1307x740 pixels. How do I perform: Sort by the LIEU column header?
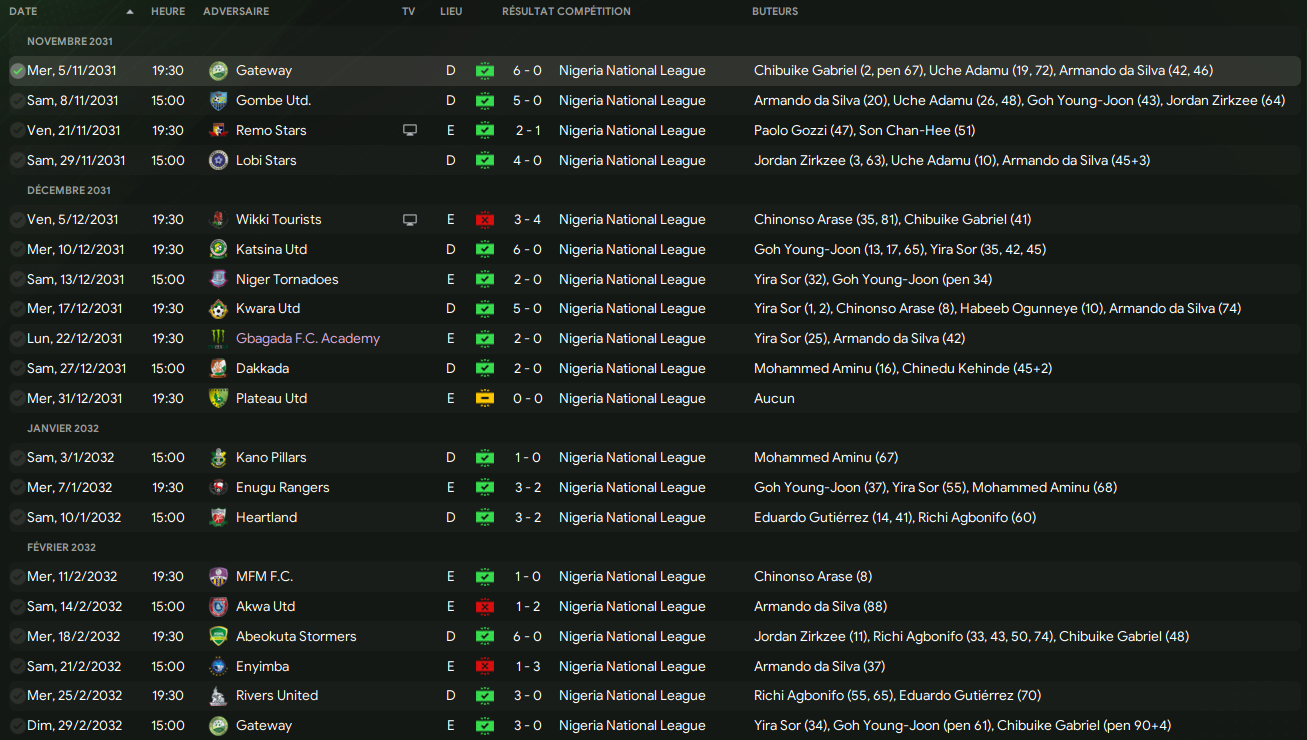[x=451, y=12]
